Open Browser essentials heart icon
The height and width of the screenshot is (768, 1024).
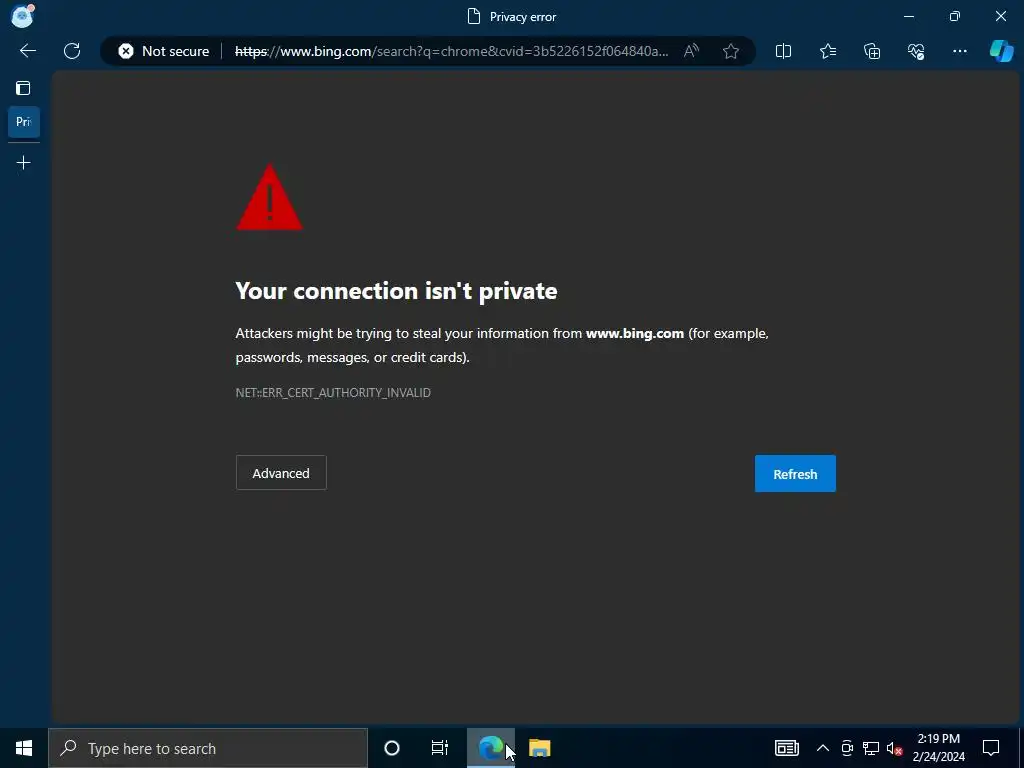pos(916,51)
